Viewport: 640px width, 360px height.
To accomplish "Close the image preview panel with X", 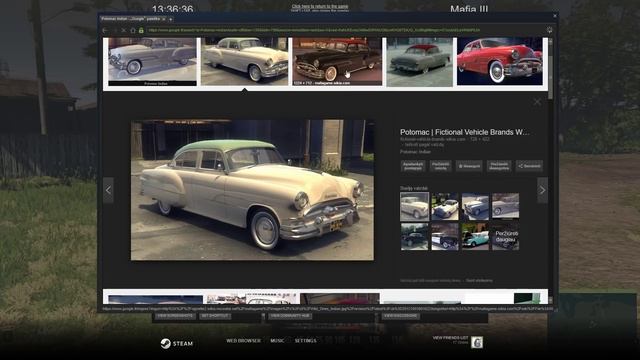I will tap(537, 102).
